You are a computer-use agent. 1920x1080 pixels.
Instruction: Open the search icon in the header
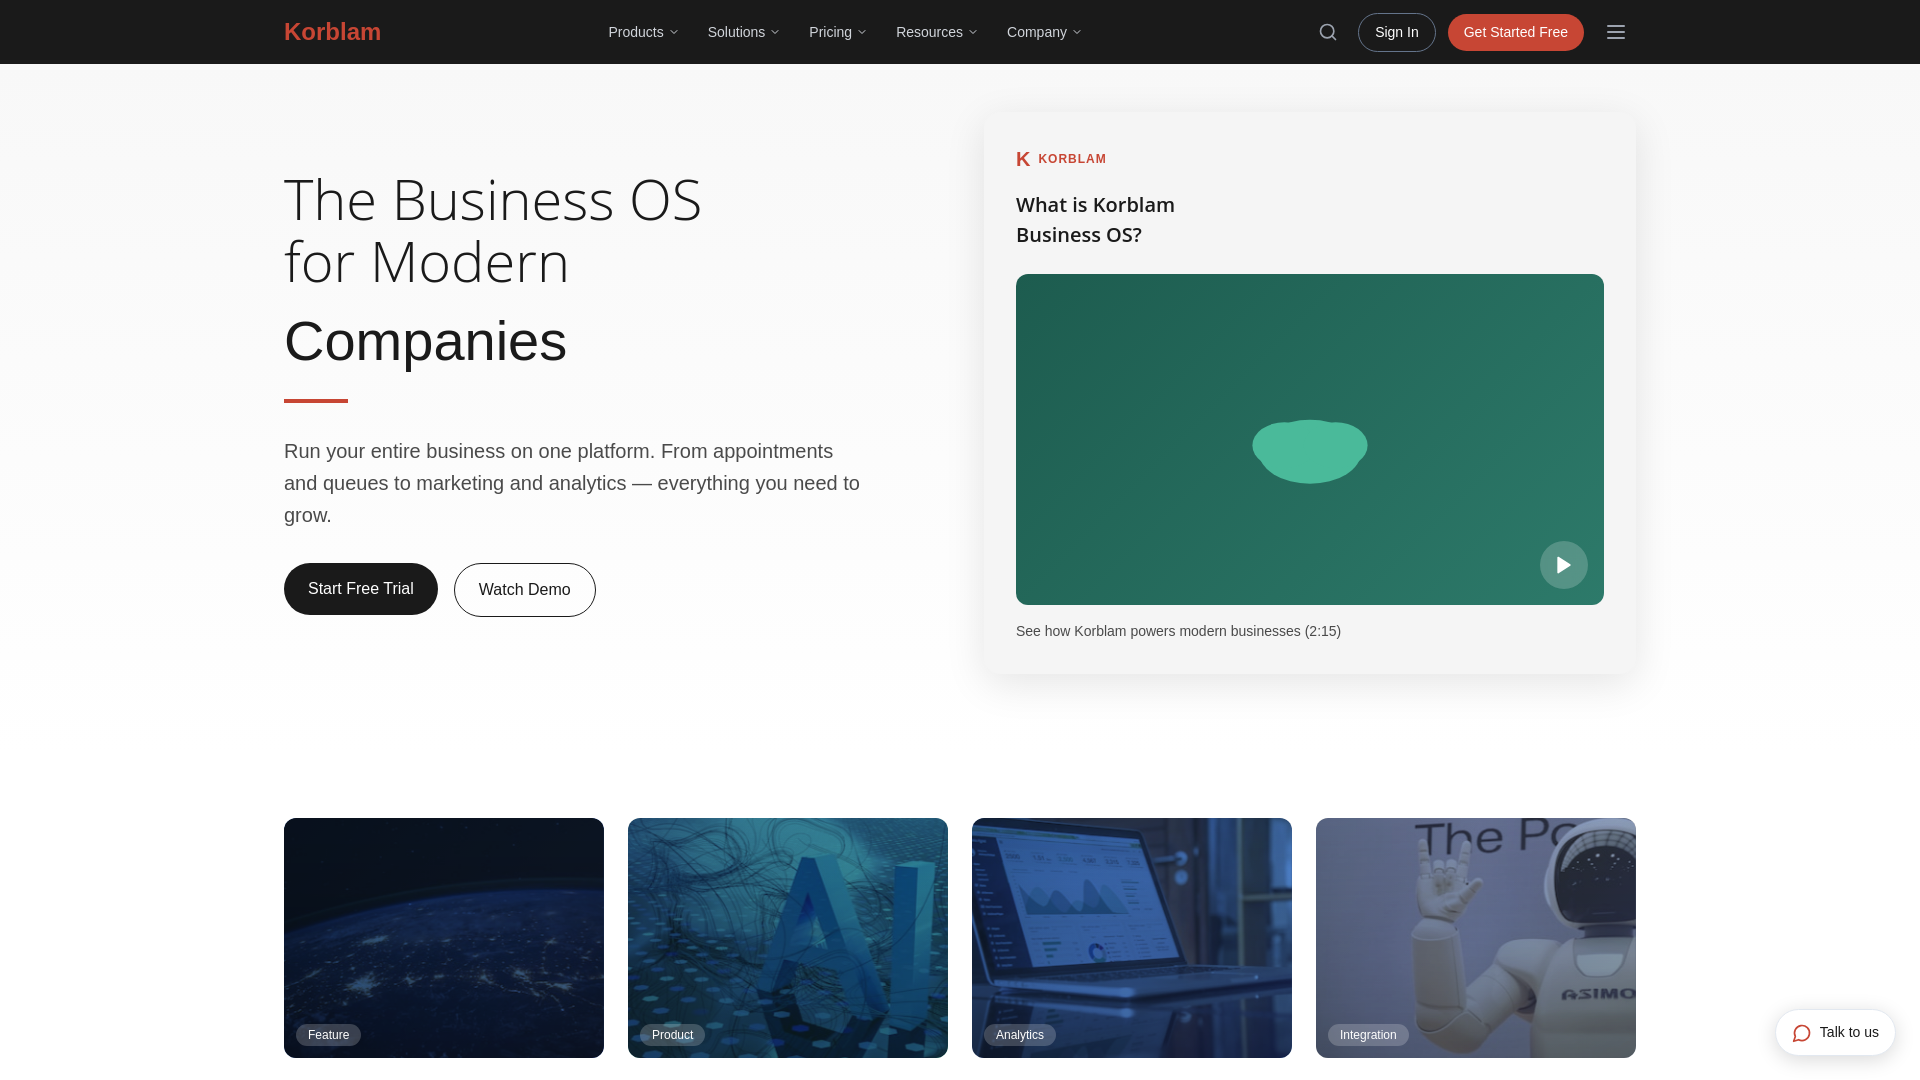[x=1328, y=32]
